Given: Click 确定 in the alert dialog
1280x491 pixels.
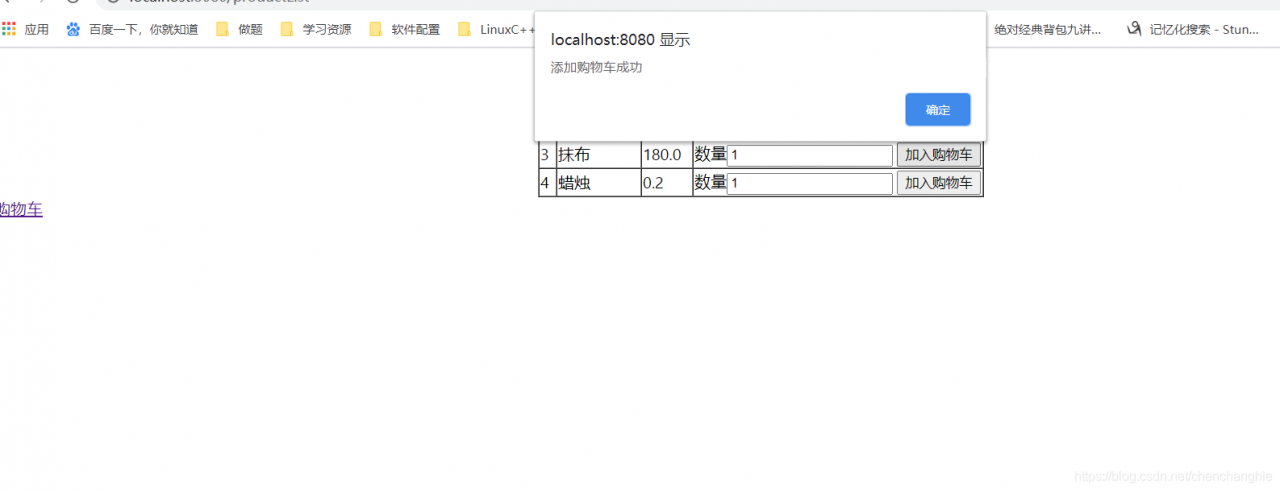Looking at the screenshot, I should coord(937,110).
